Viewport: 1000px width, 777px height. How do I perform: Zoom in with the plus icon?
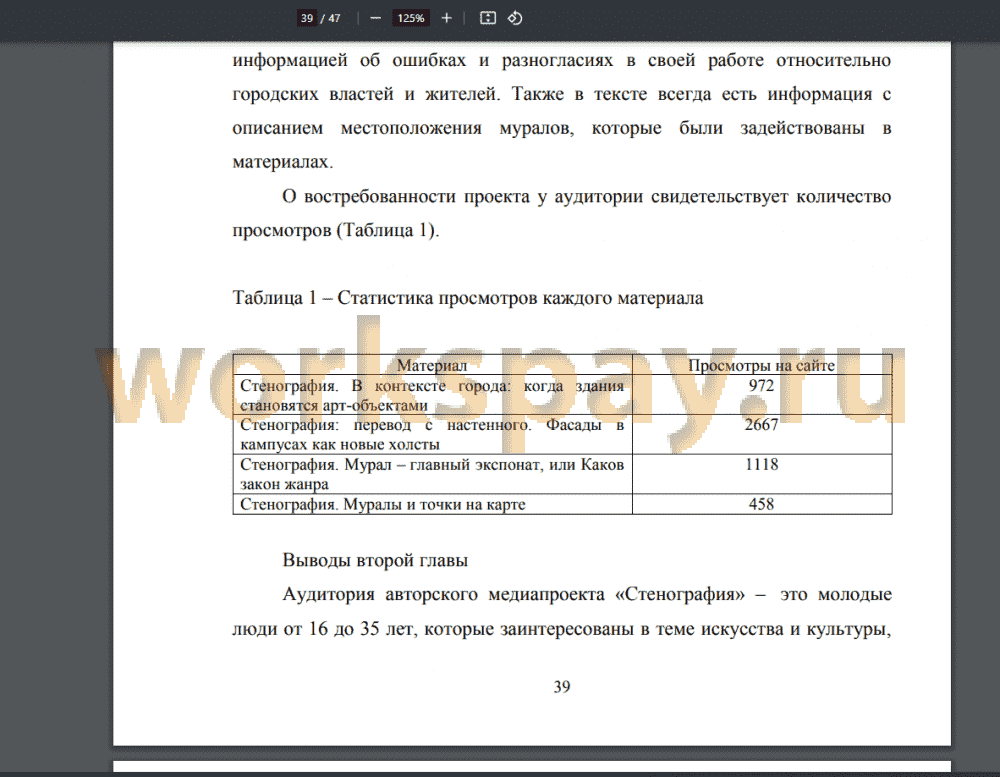tap(446, 18)
